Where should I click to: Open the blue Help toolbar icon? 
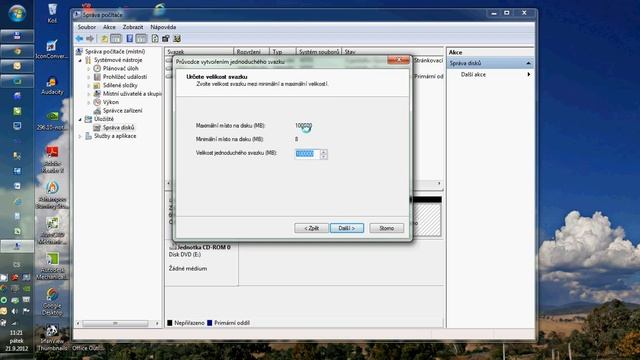(129, 39)
